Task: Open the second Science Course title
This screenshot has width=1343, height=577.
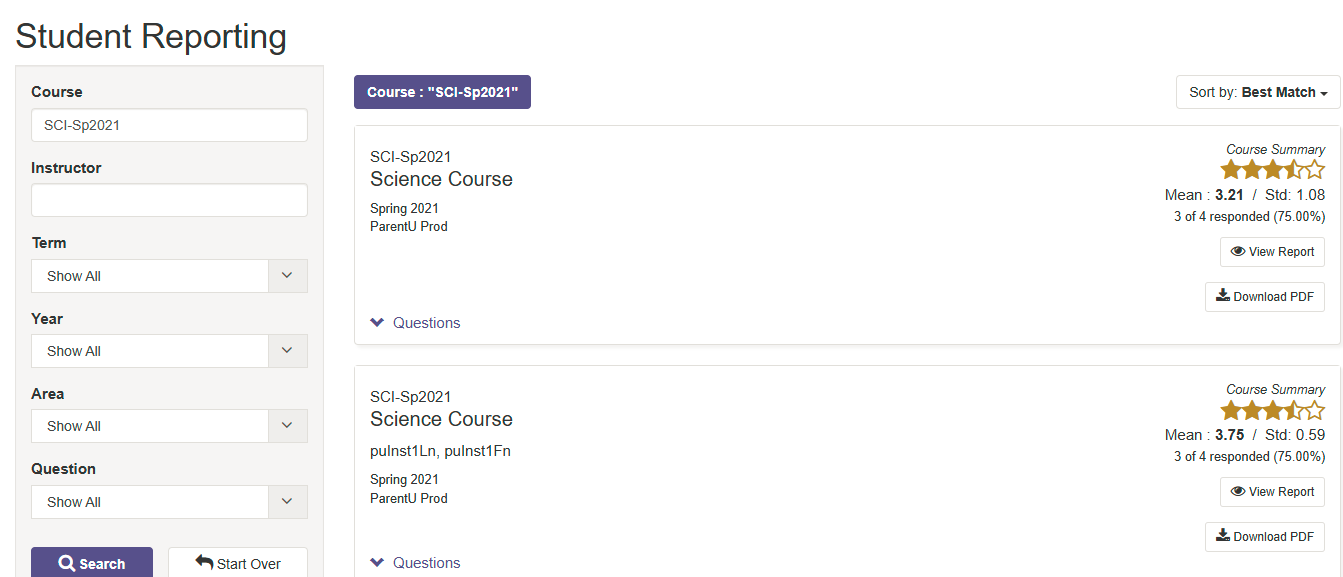Action: pos(441,420)
